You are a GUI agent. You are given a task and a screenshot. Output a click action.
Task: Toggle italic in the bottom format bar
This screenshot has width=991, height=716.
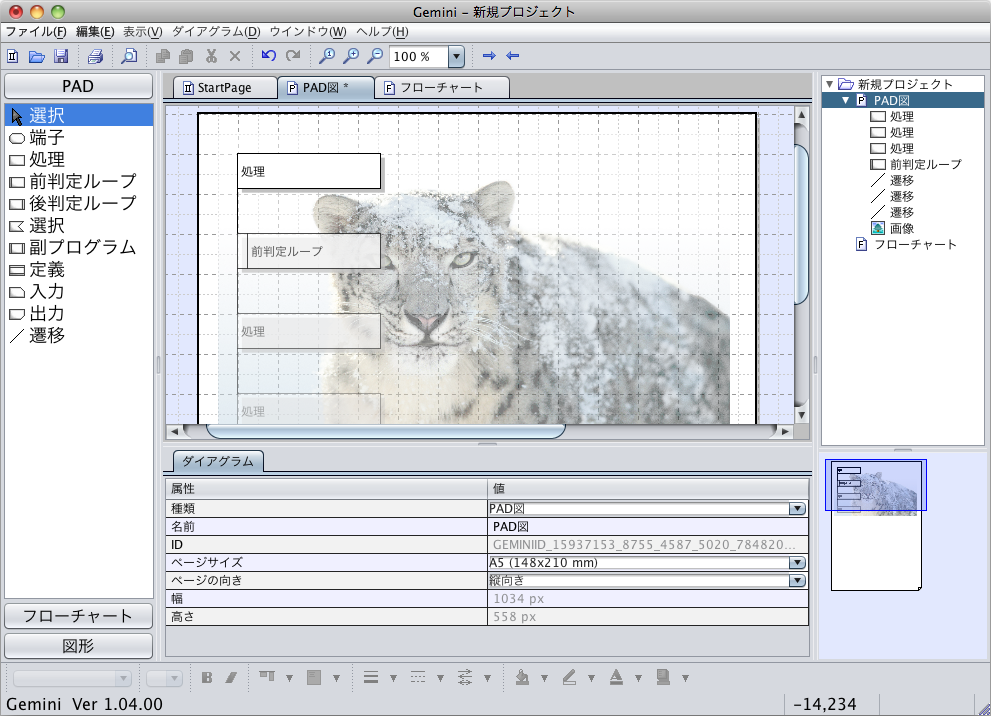click(231, 677)
